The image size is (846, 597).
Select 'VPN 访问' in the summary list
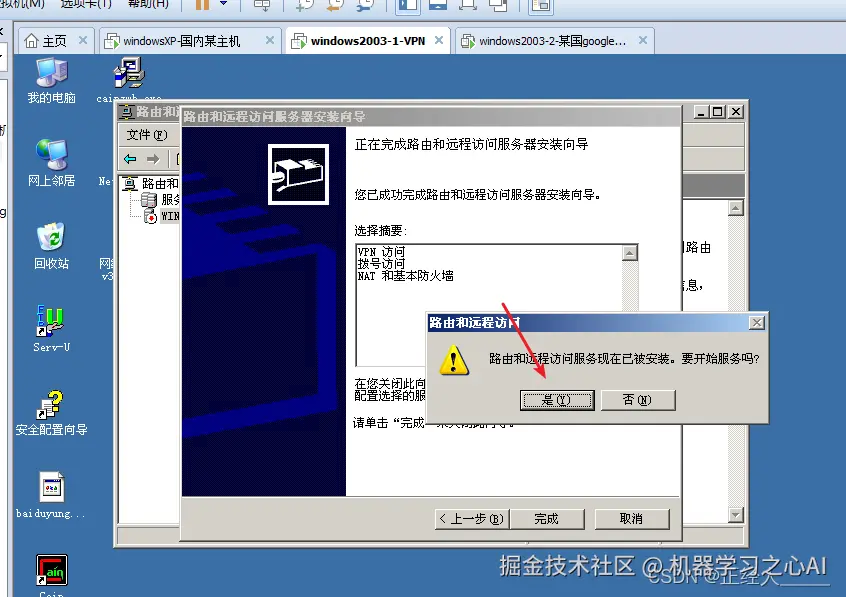point(381,252)
